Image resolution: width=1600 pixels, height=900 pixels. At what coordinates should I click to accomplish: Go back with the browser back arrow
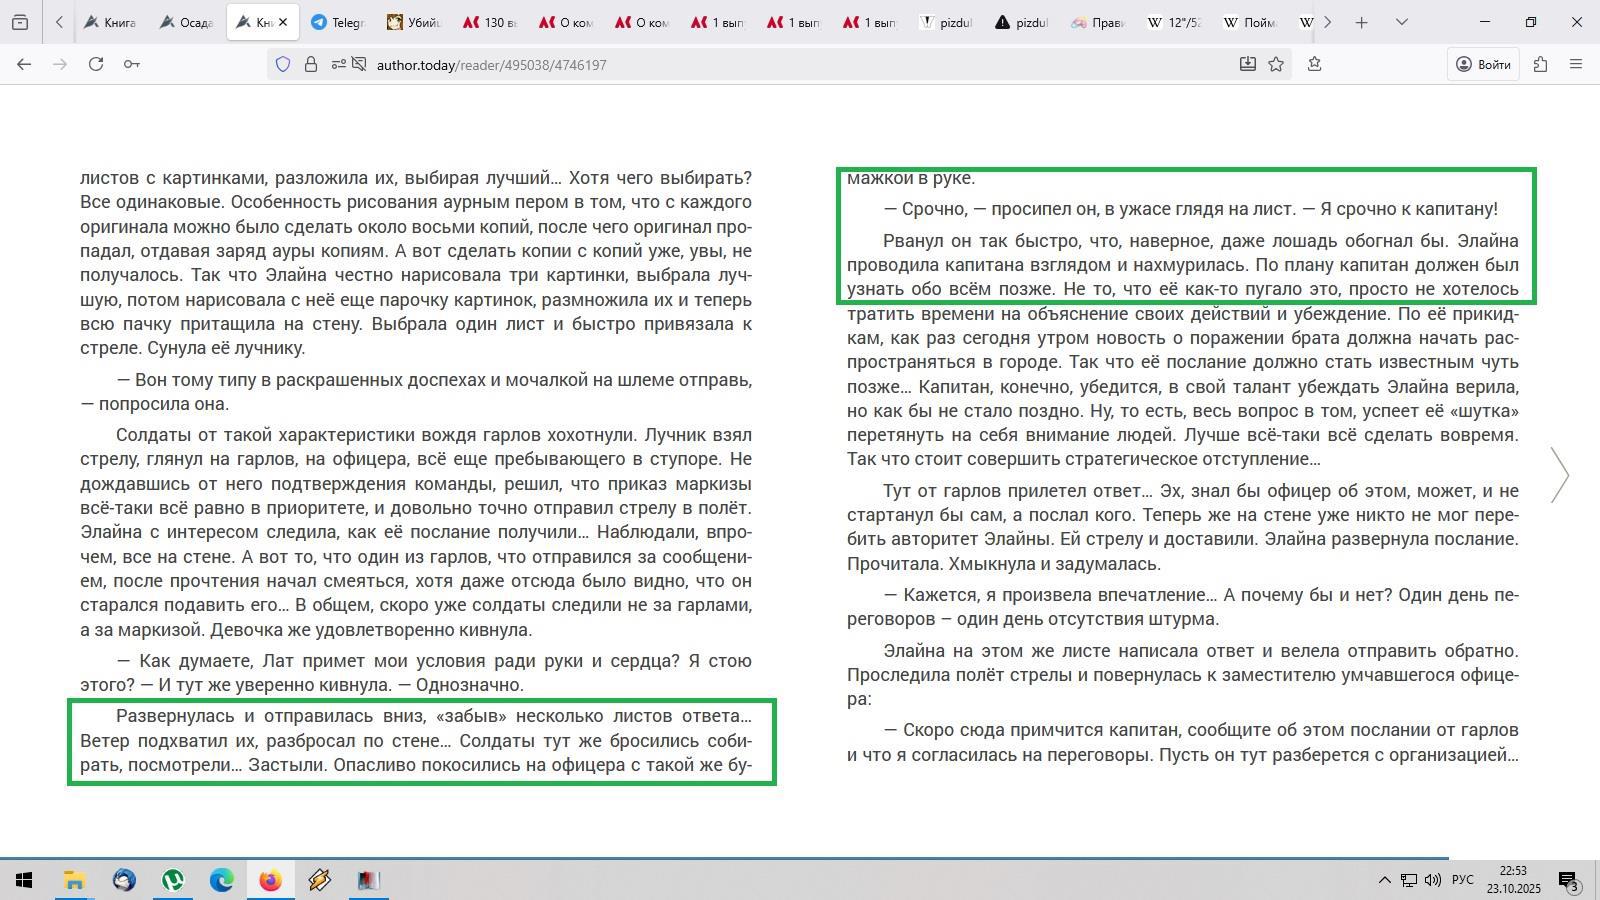pyautogui.click(x=24, y=64)
